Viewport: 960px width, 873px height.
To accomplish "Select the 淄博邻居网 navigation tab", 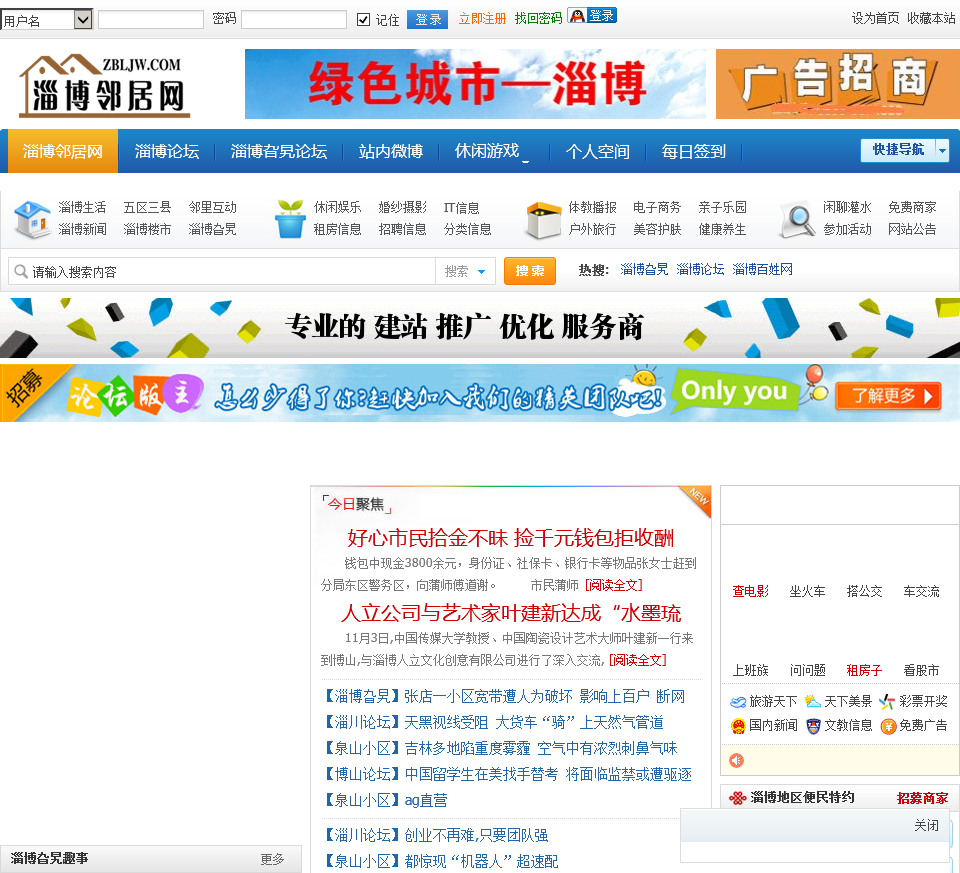I will 62,151.
